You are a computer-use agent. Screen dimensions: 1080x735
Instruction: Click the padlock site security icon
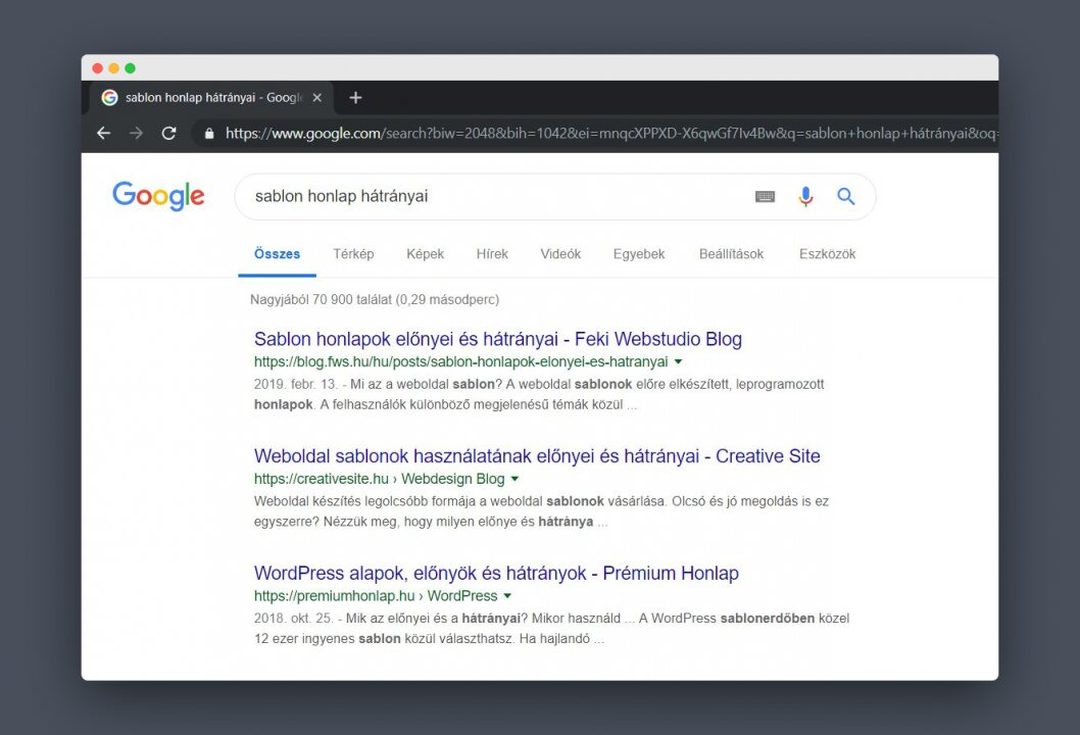209,133
